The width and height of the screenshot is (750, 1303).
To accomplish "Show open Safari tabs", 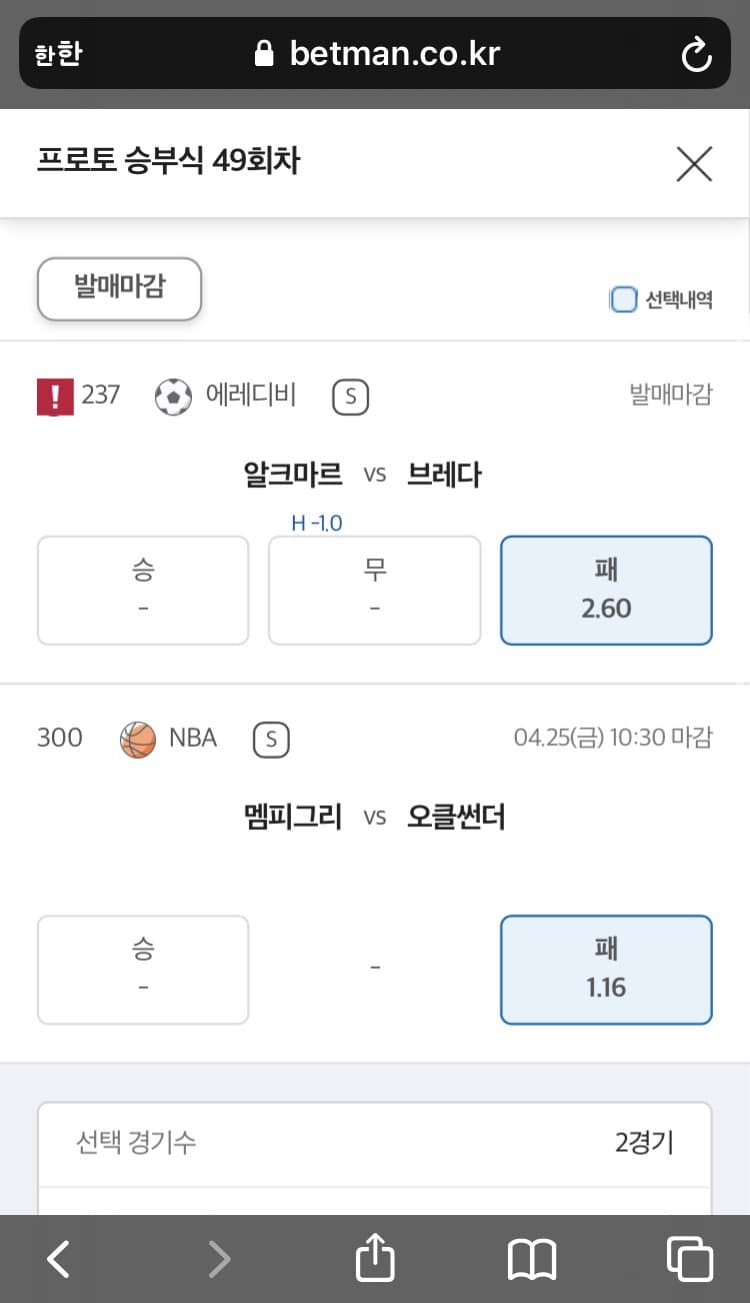I will pyautogui.click(x=689, y=1258).
